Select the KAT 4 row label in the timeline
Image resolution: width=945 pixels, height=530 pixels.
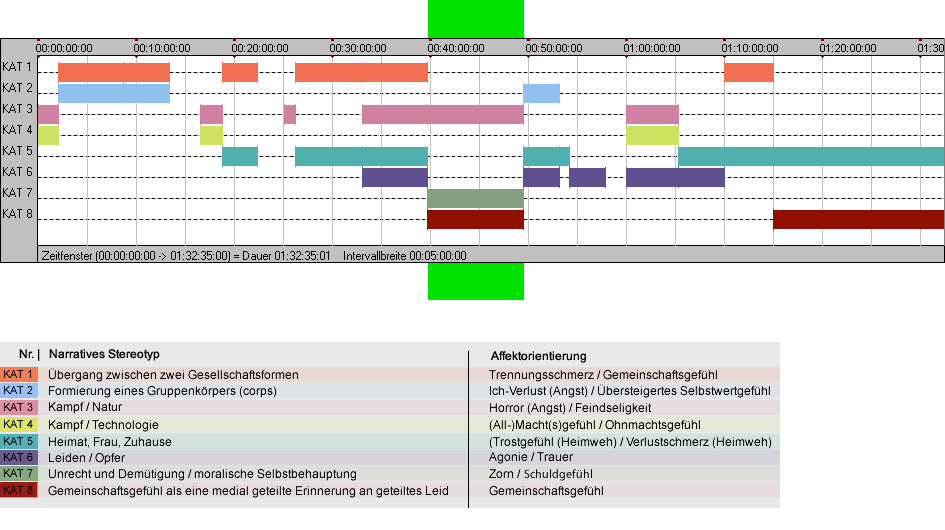[x=17, y=130]
